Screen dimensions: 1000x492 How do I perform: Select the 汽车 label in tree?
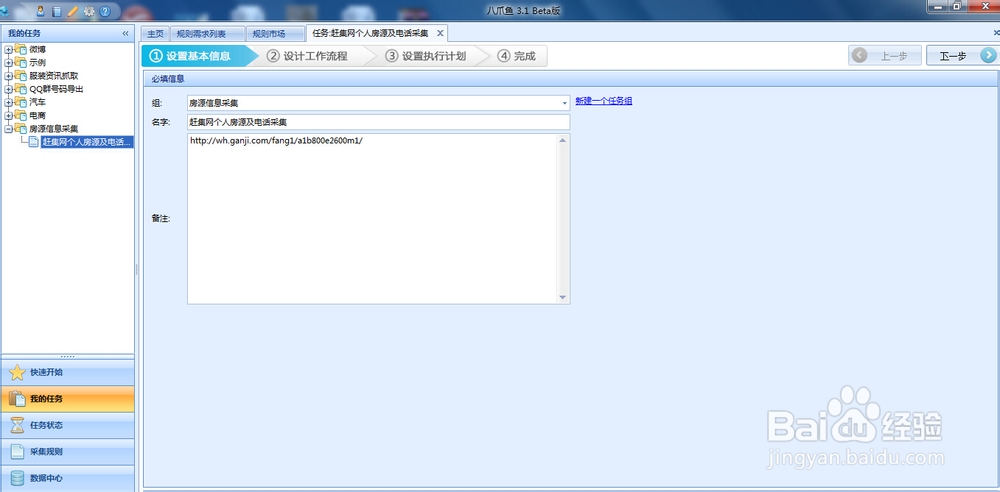pyautogui.click(x=38, y=102)
